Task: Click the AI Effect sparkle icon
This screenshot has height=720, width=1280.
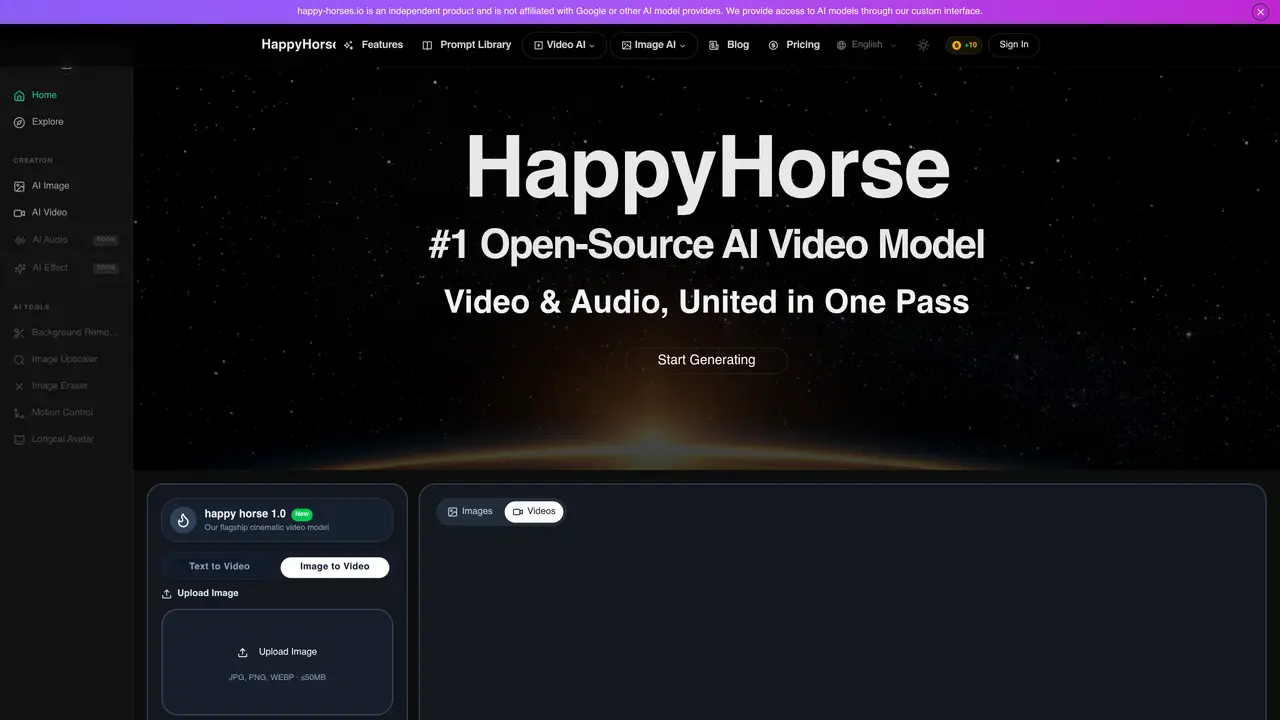Action: click(x=19, y=268)
